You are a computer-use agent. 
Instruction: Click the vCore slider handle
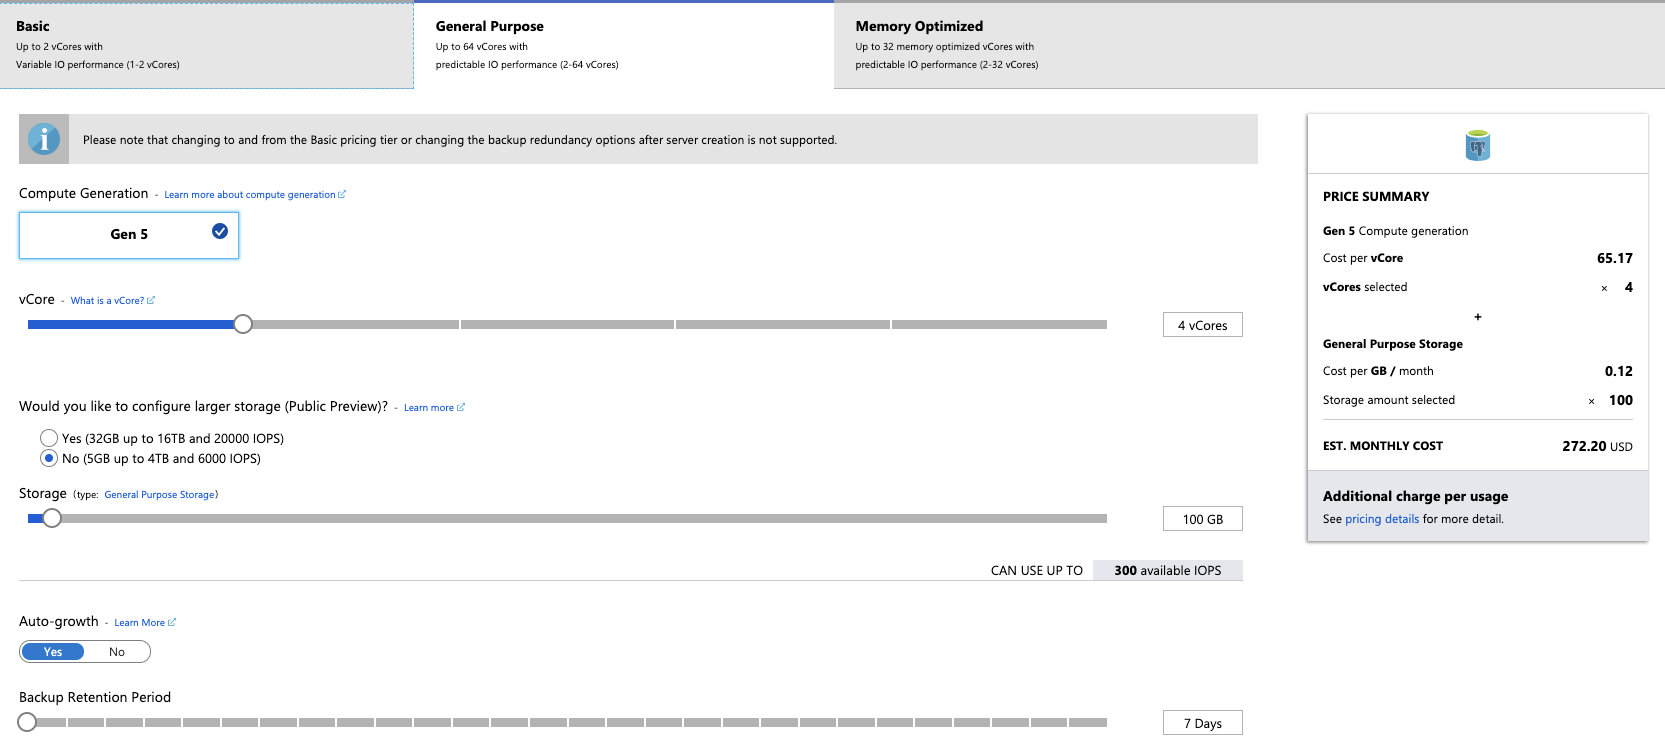click(243, 324)
